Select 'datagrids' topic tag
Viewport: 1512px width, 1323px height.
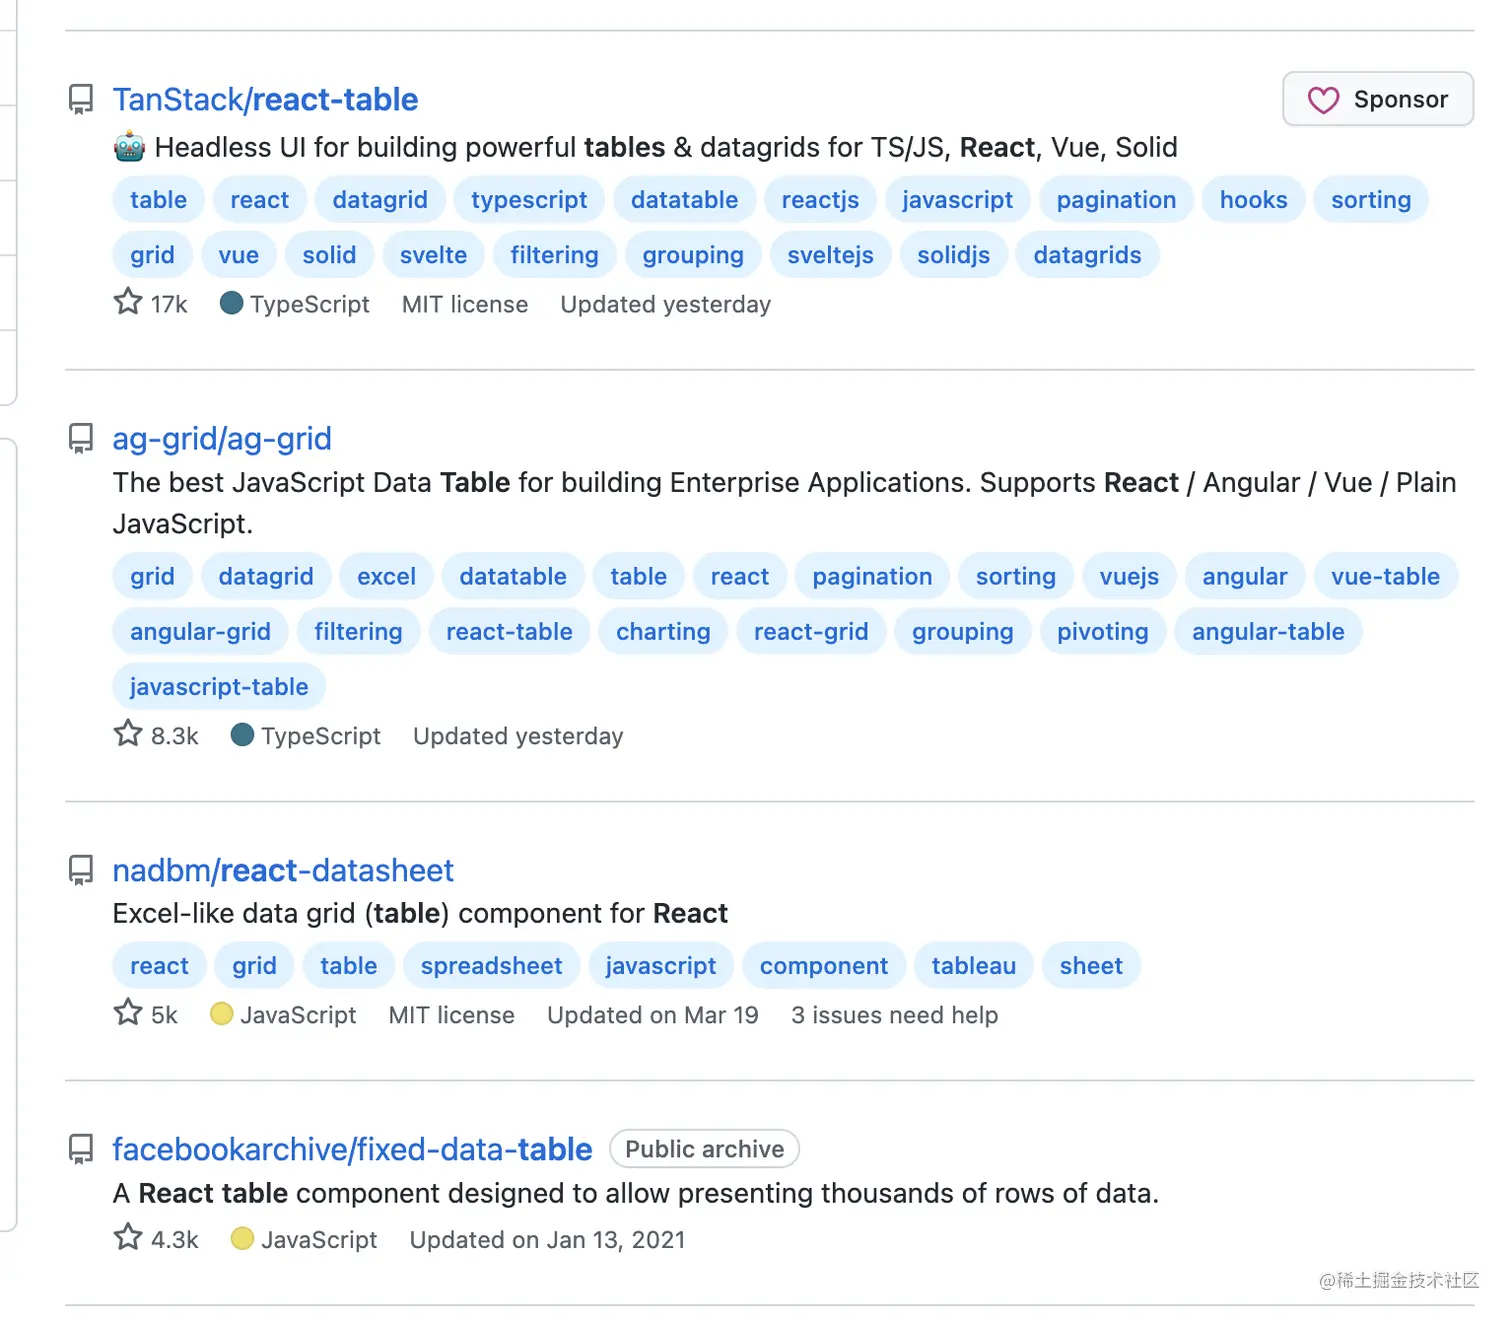1087,255
